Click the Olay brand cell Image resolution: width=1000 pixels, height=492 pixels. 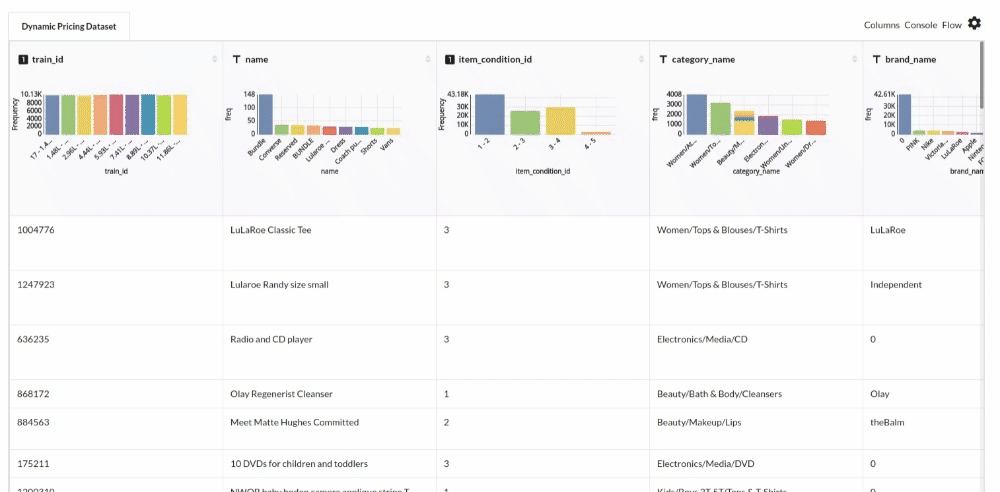(x=923, y=394)
